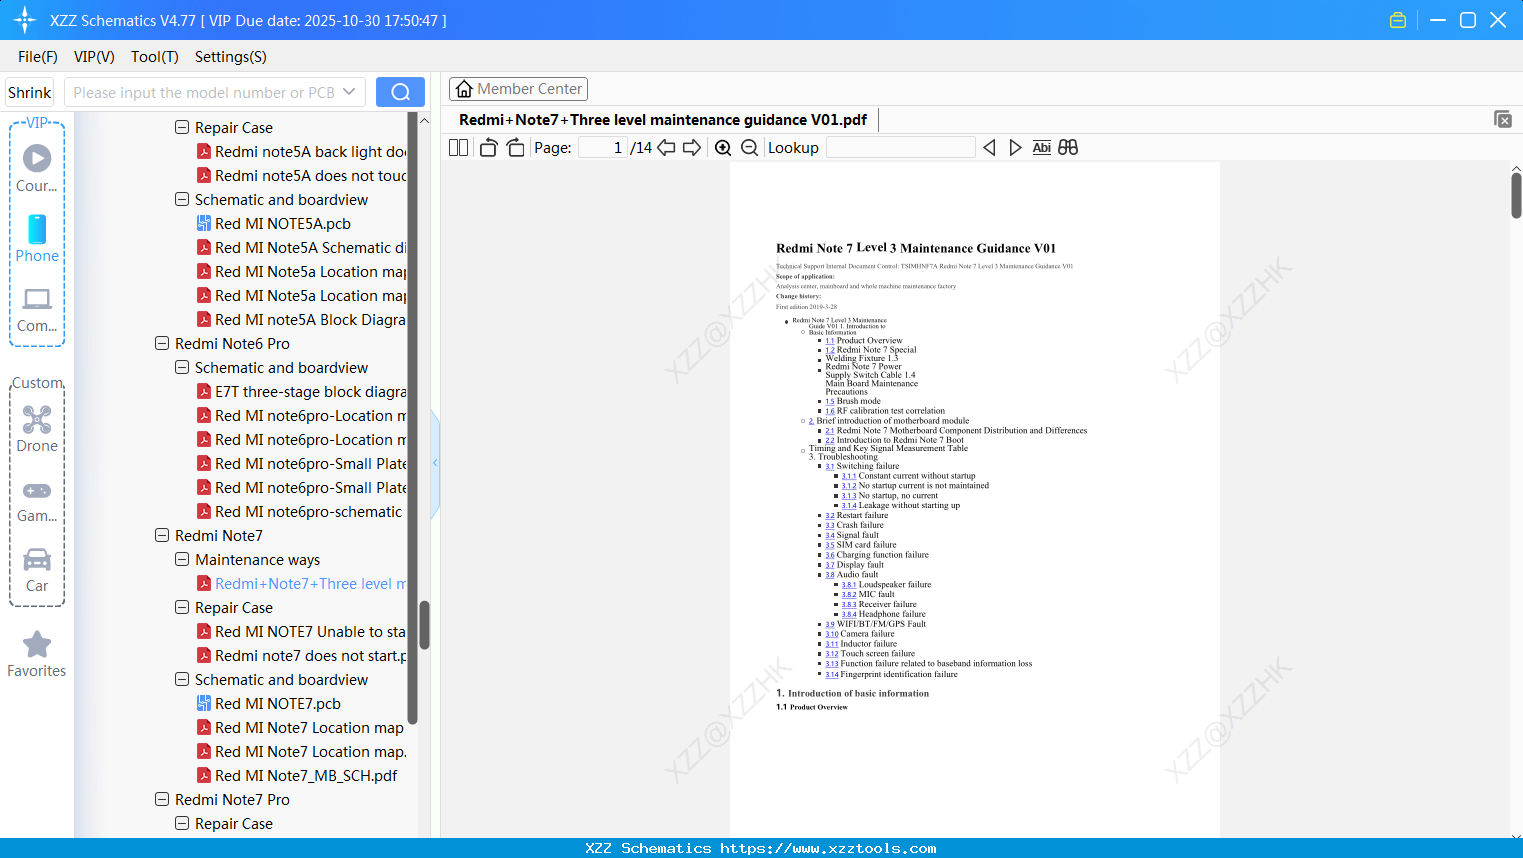Rotate the PDF page counterclockwise
Image resolution: width=1523 pixels, height=858 pixels.
[488, 148]
